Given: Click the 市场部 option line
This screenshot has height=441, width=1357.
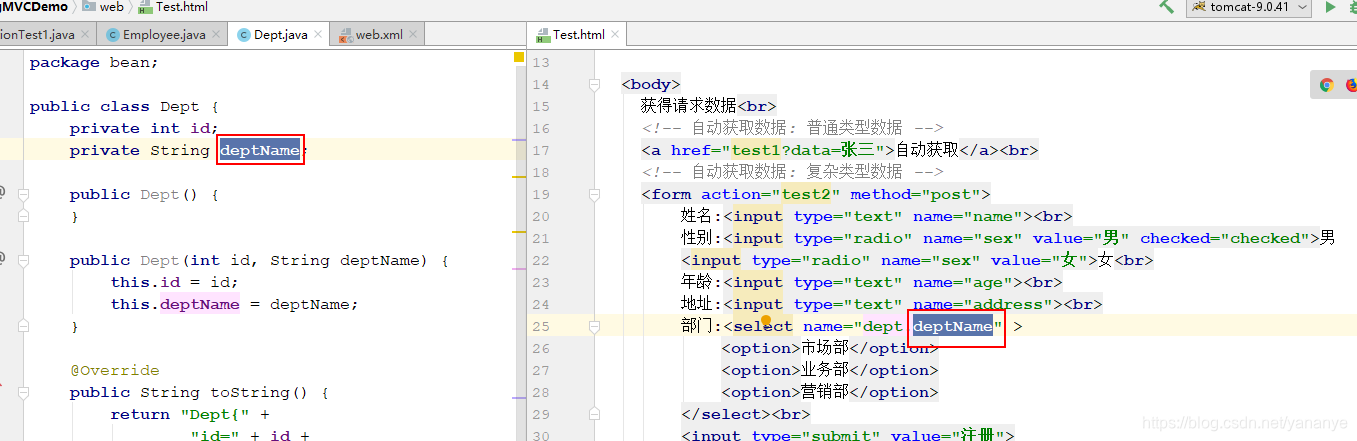Looking at the screenshot, I should tap(830, 348).
